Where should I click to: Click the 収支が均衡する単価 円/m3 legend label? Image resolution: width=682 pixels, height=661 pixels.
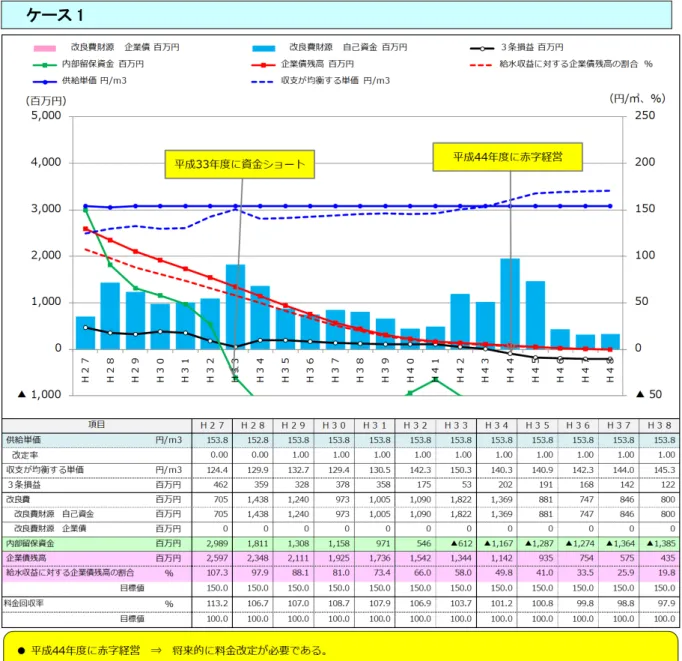(x=335, y=80)
